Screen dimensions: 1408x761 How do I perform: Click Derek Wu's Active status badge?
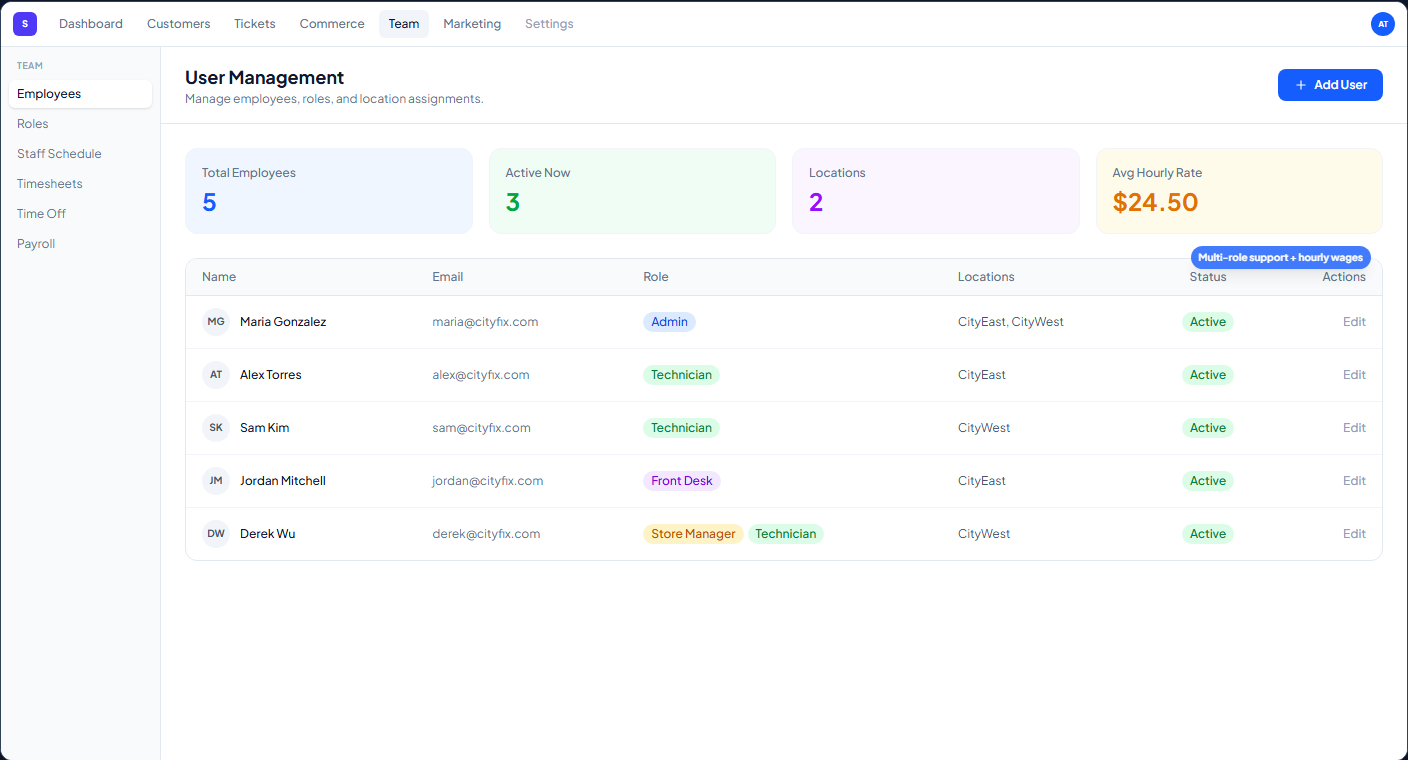(1208, 534)
